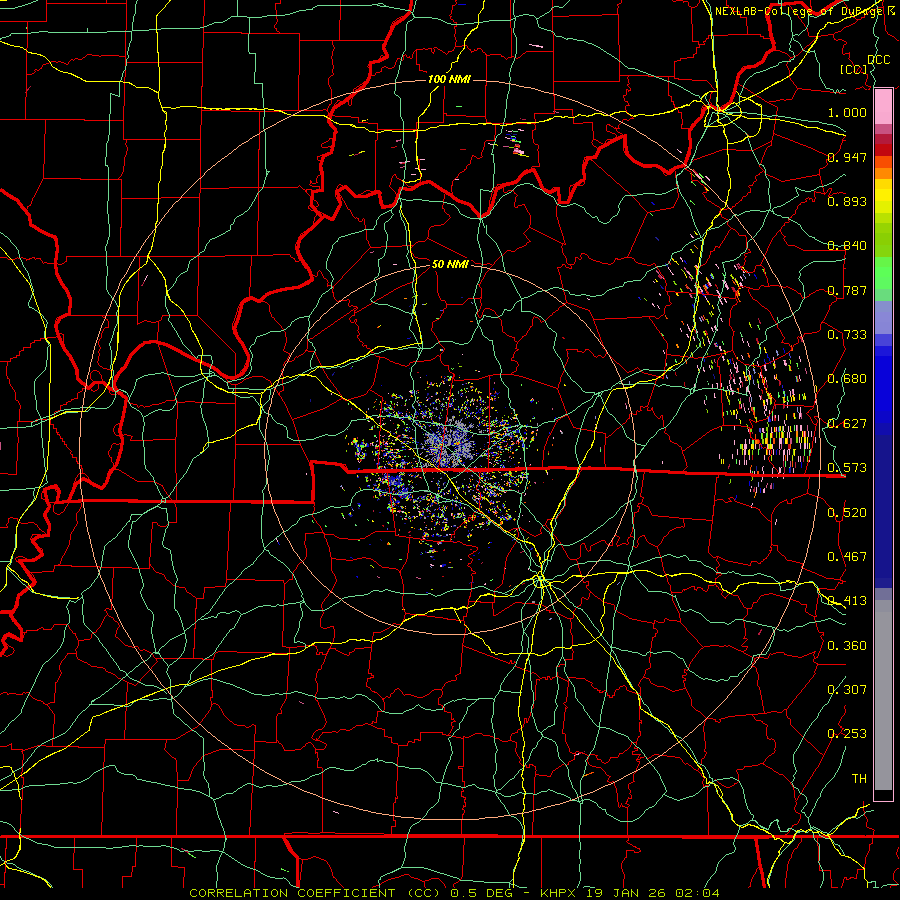The height and width of the screenshot is (900, 900).
Task: Click the 02:04 timestamp in caption
Action: coord(697,893)
